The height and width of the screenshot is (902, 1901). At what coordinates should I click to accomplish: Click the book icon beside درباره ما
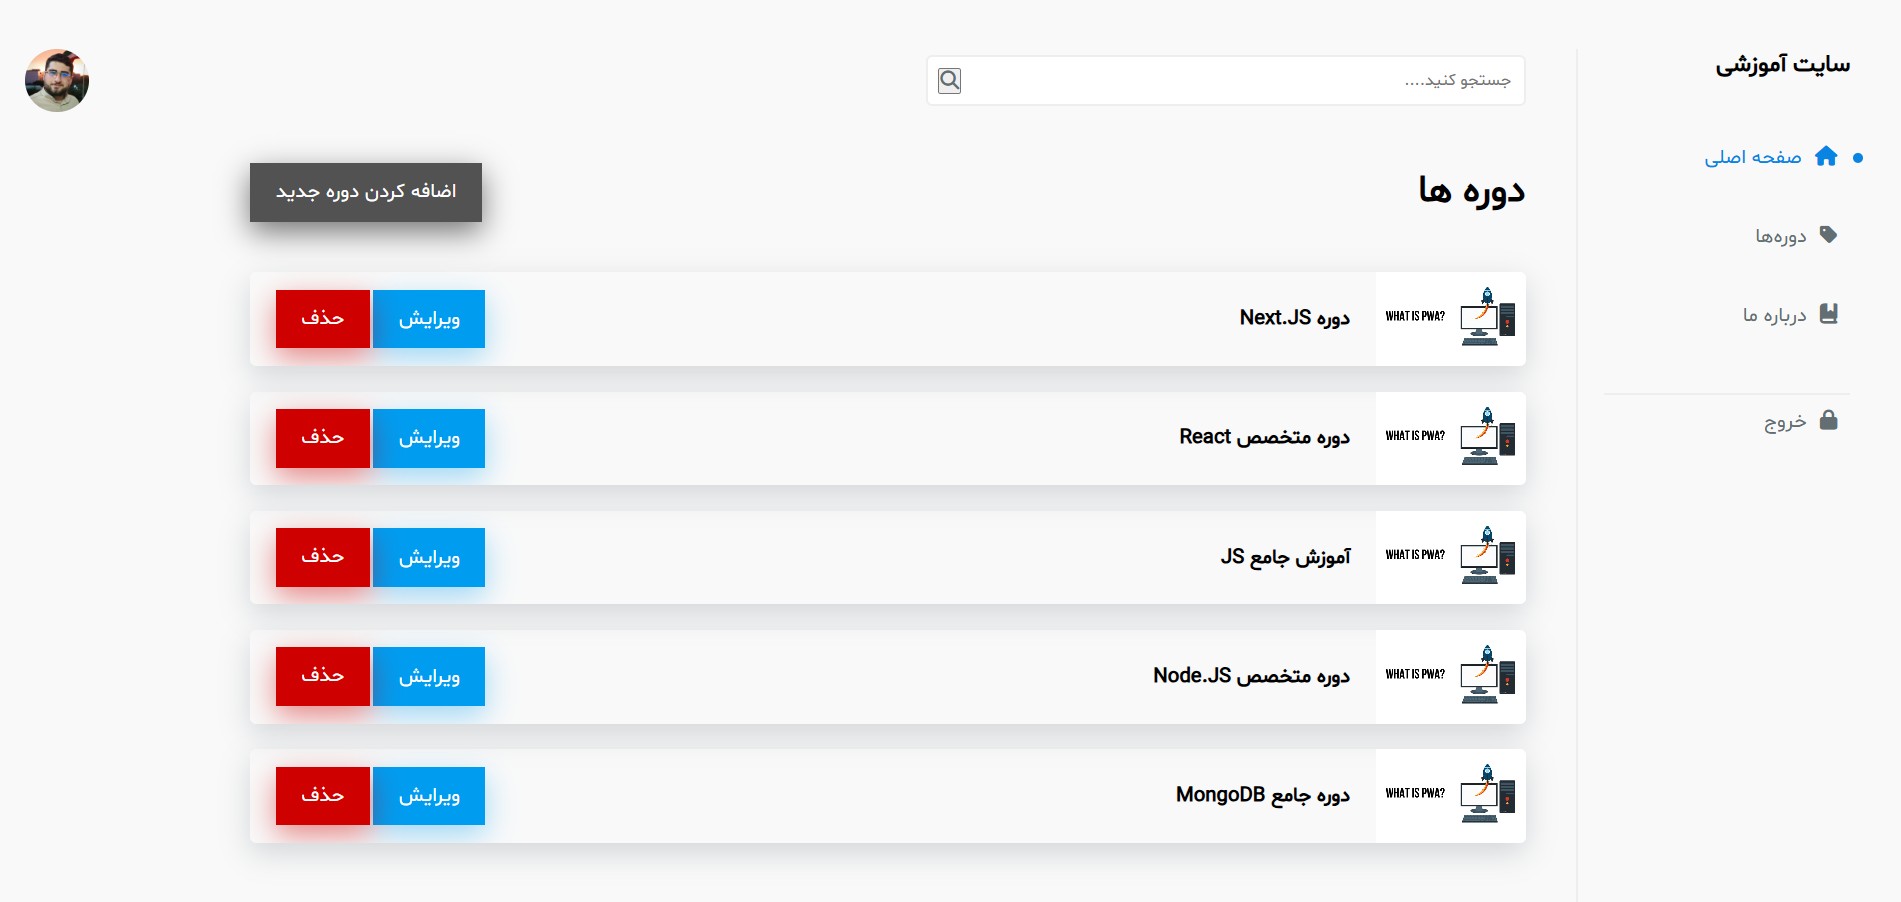point(1828,313)
